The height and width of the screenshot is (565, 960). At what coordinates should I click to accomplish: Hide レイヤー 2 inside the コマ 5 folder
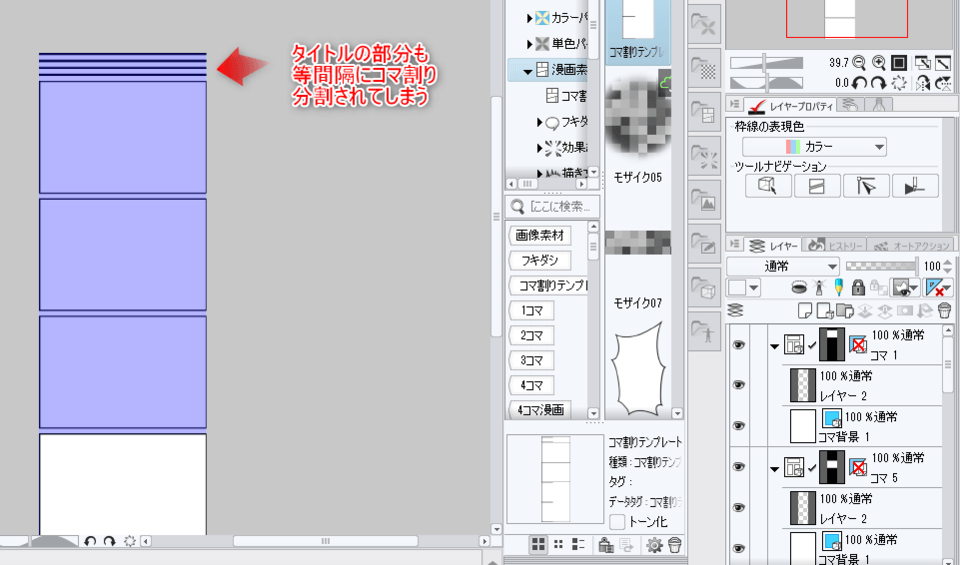(x=739, y=507)
